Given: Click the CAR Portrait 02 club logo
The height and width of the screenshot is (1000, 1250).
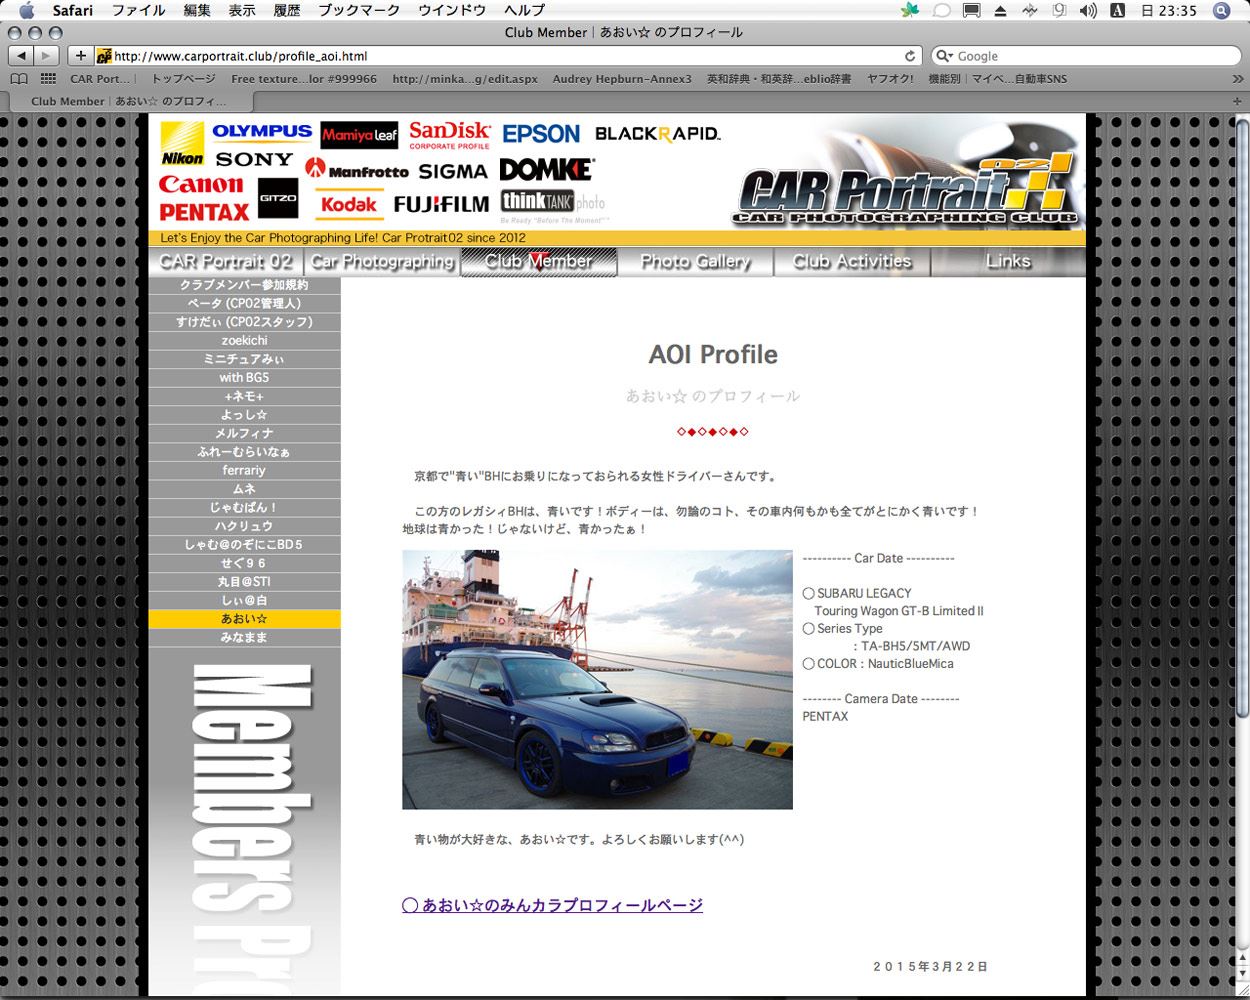Looking at the screenshot, I should [906, 190].
